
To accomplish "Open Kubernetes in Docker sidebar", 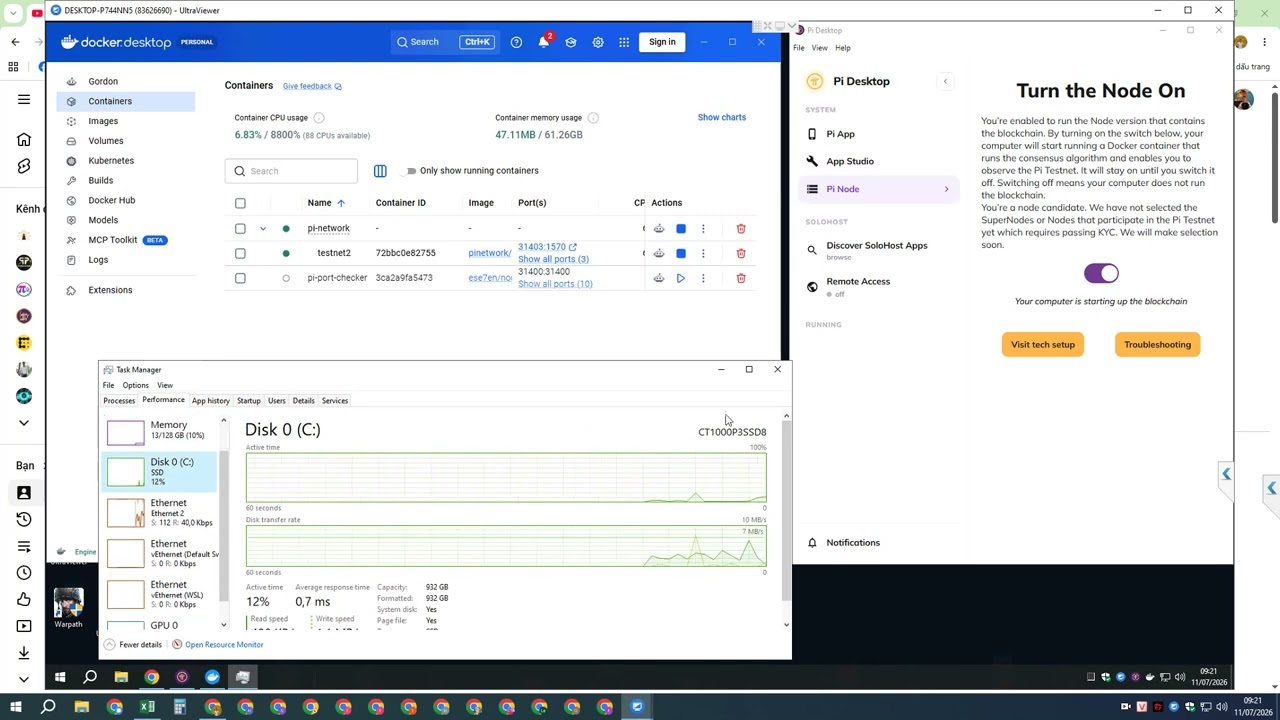I will pos(126,160).
